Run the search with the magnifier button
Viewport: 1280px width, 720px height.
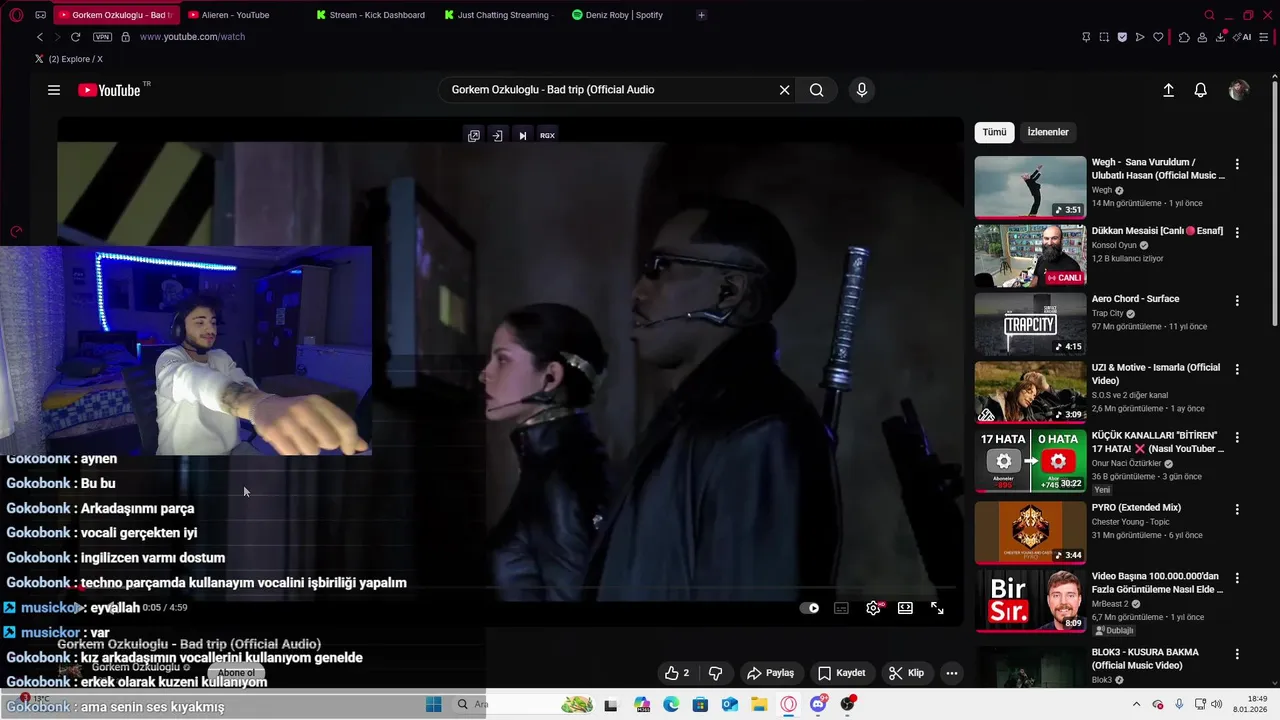pos(817,90)
